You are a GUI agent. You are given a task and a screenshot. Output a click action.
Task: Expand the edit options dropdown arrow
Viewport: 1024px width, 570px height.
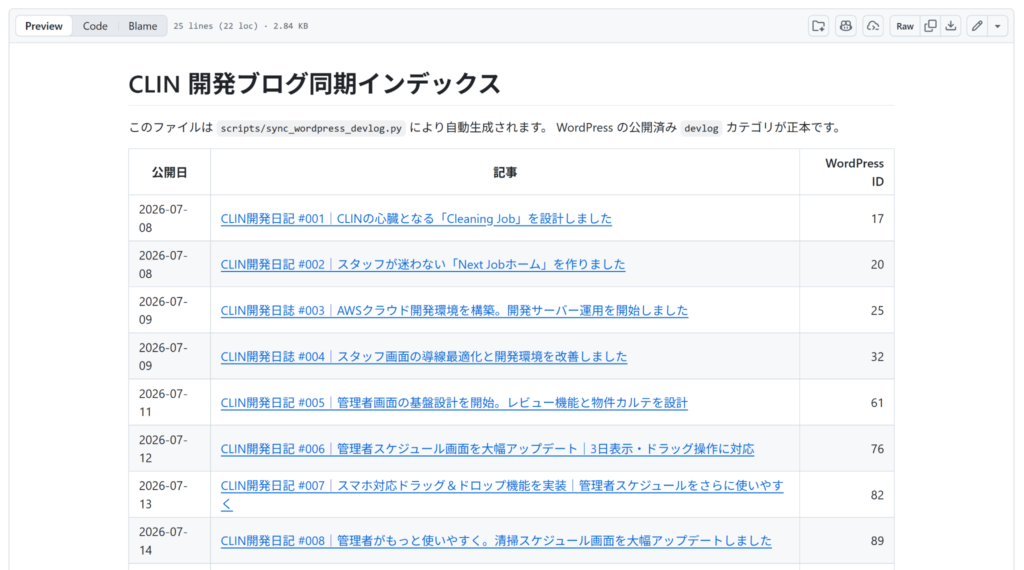[997, 26]
